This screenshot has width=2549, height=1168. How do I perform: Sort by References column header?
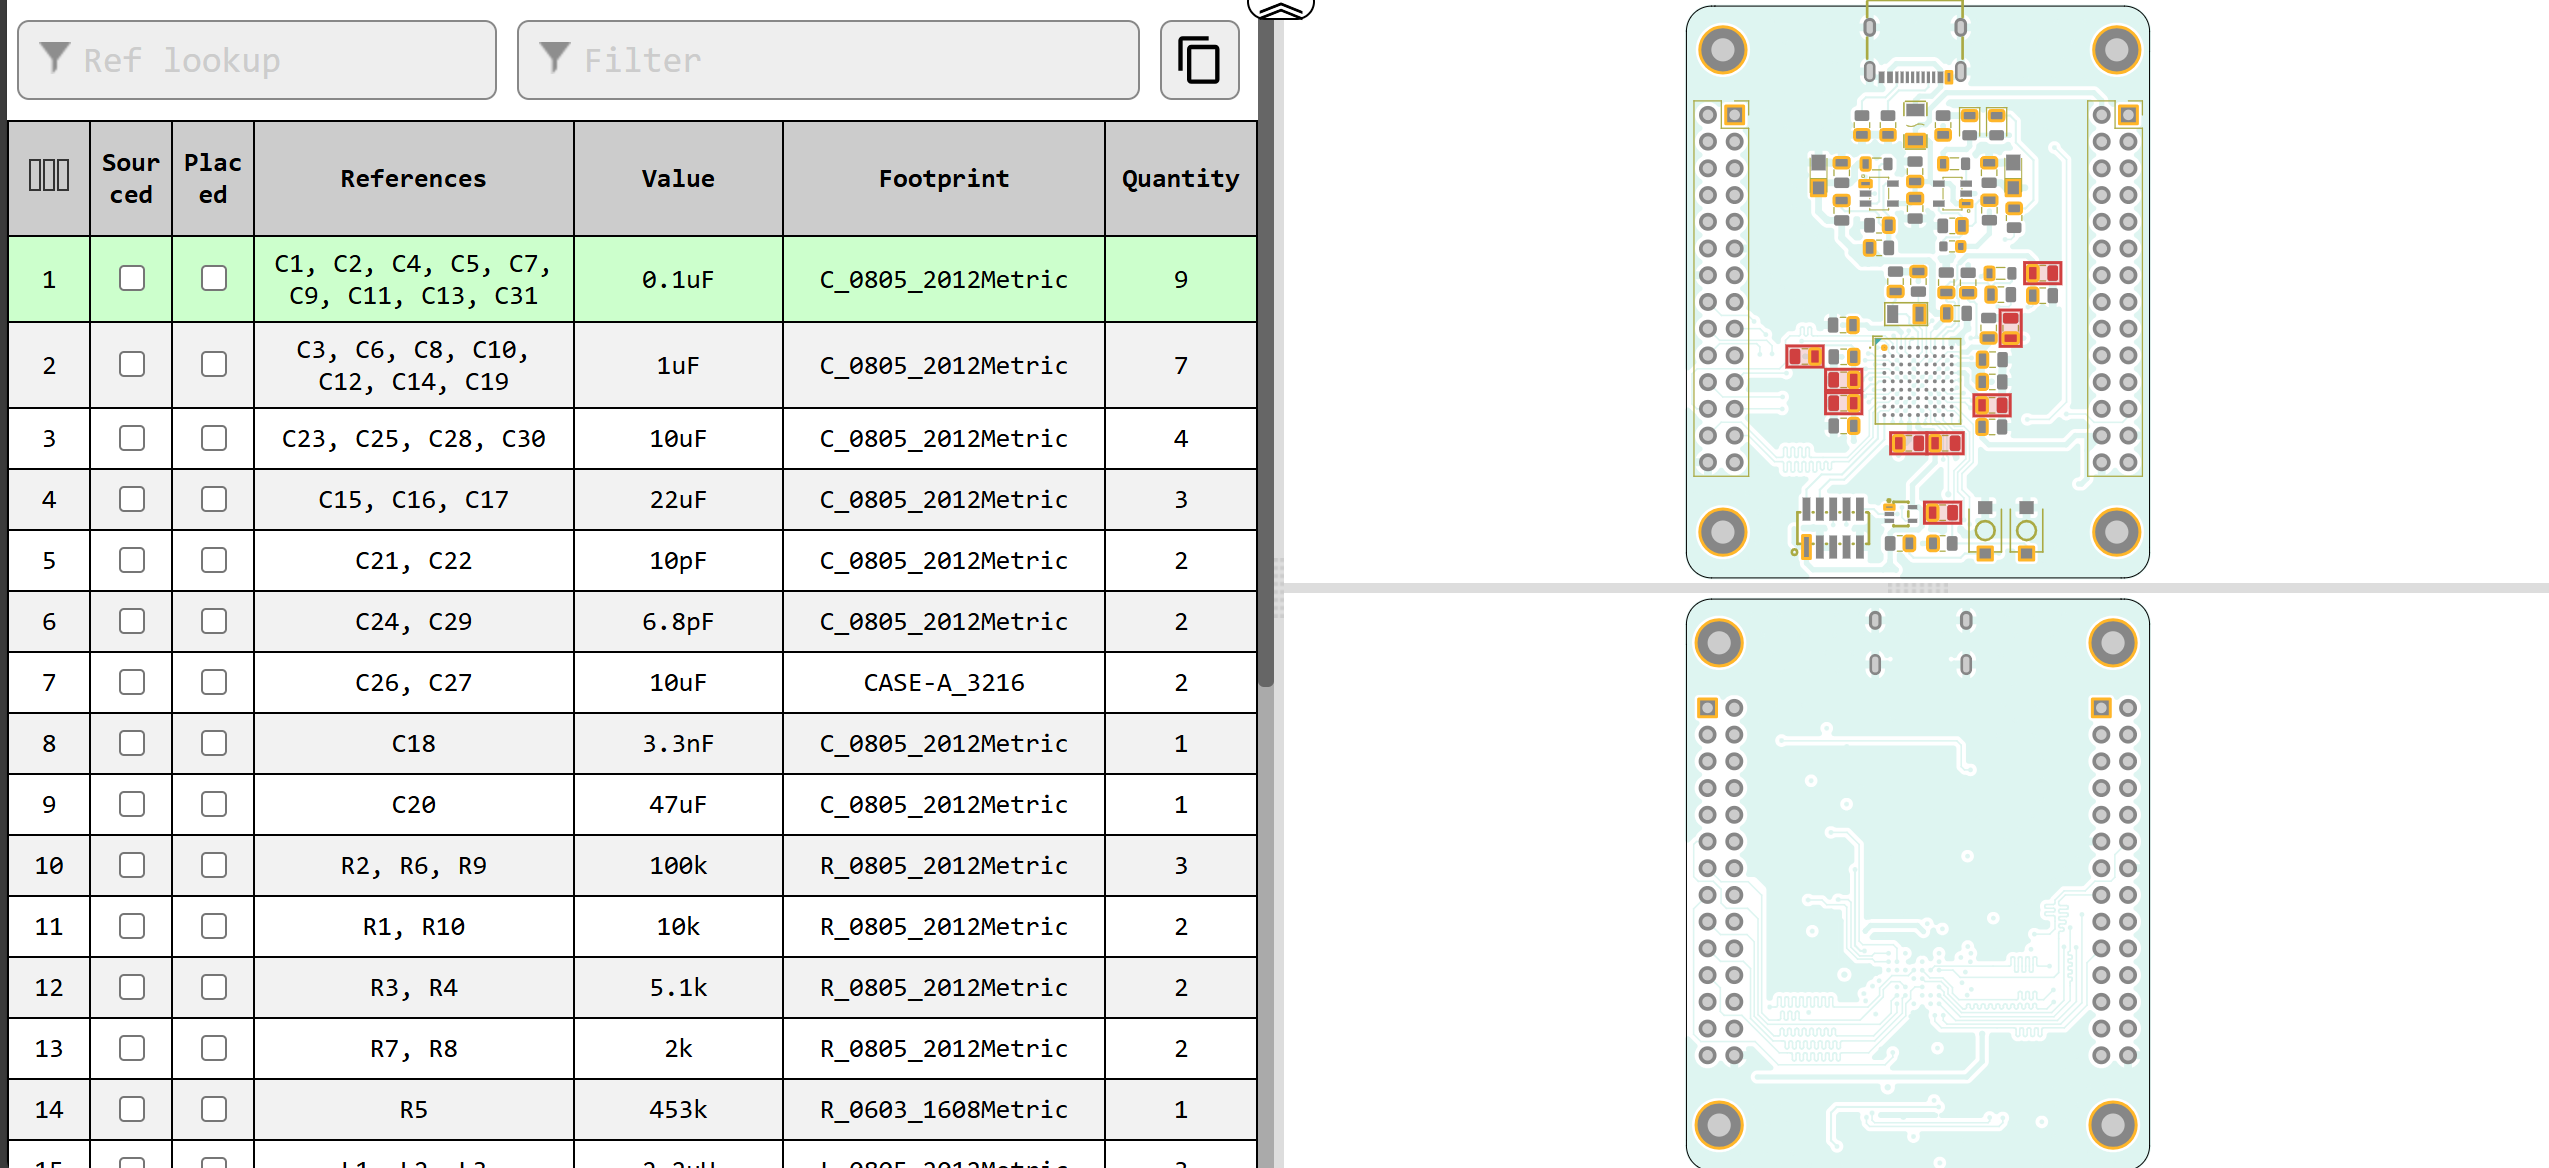pos(413,178)
